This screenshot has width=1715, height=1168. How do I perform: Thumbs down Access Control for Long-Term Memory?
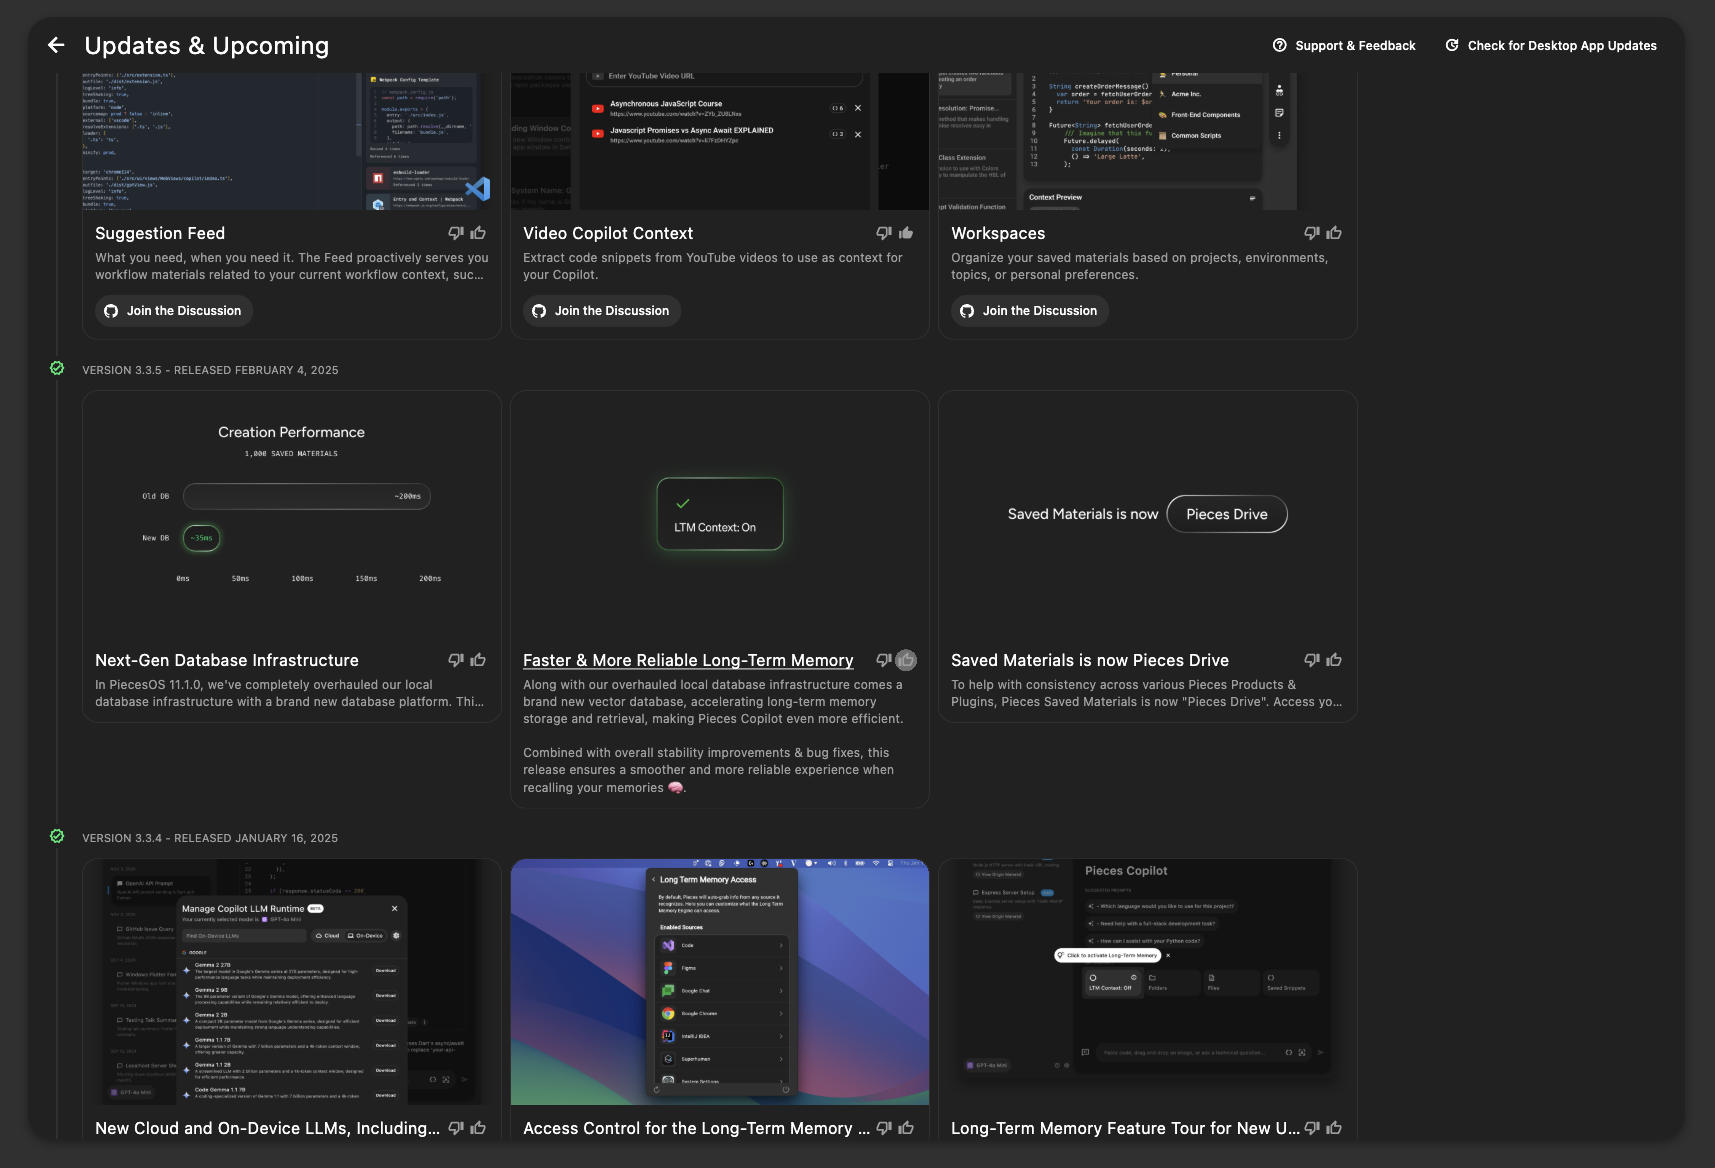point(884,1128)
